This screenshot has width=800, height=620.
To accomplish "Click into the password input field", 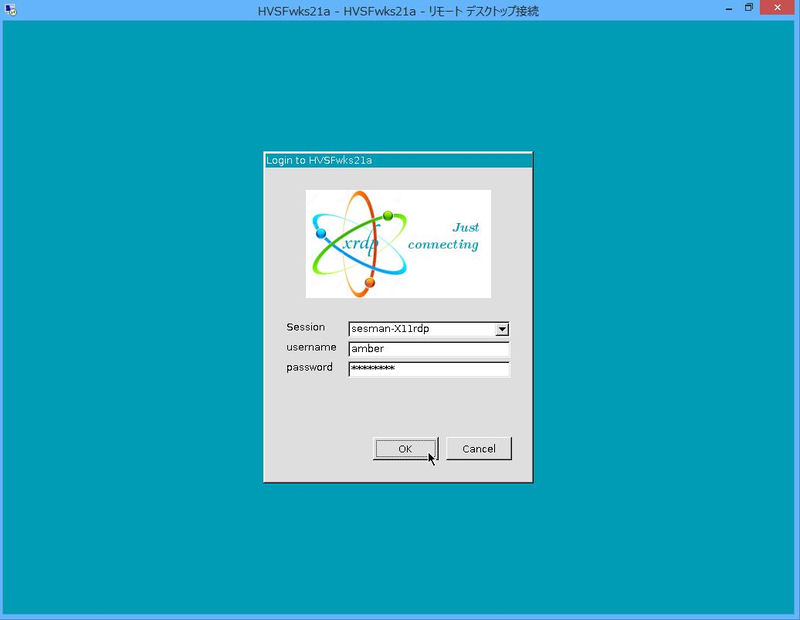I will click(x=428, y=369).
